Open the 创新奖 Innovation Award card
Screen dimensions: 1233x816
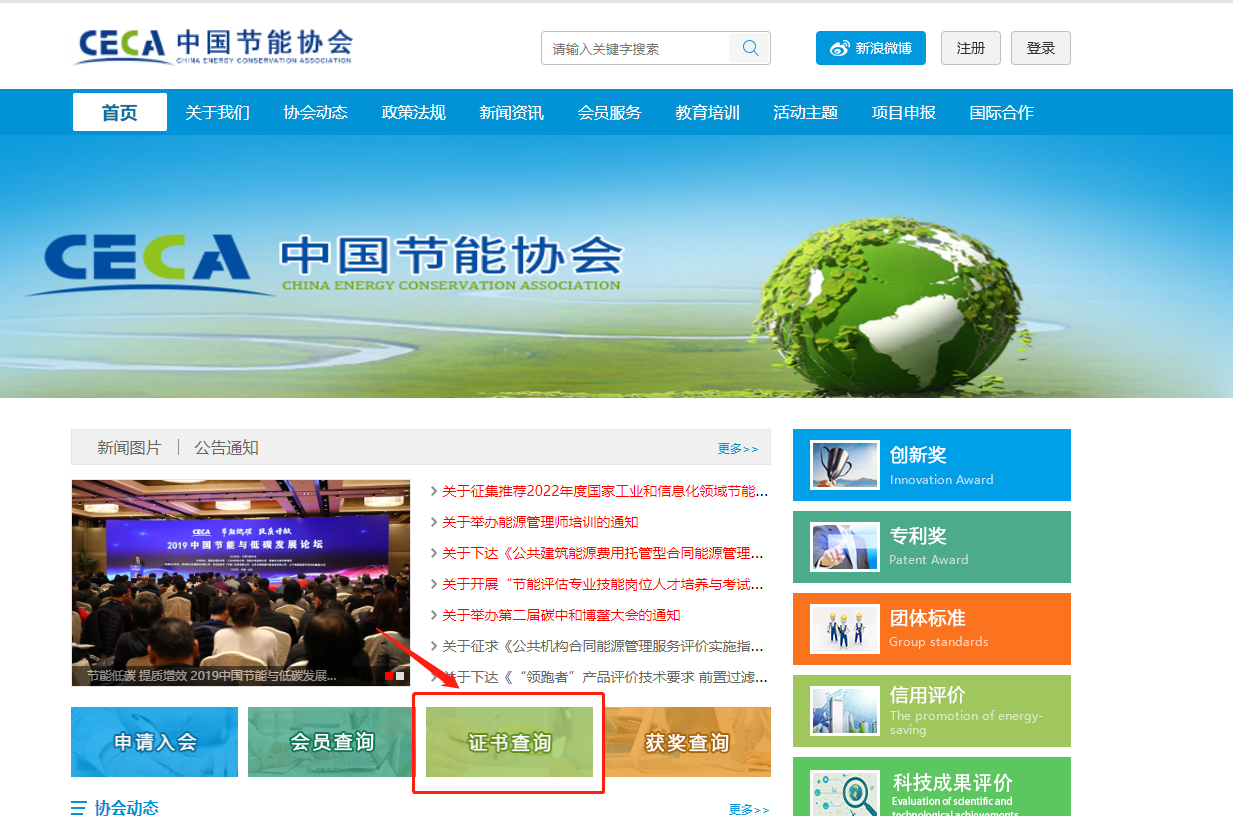click(932, 465)
